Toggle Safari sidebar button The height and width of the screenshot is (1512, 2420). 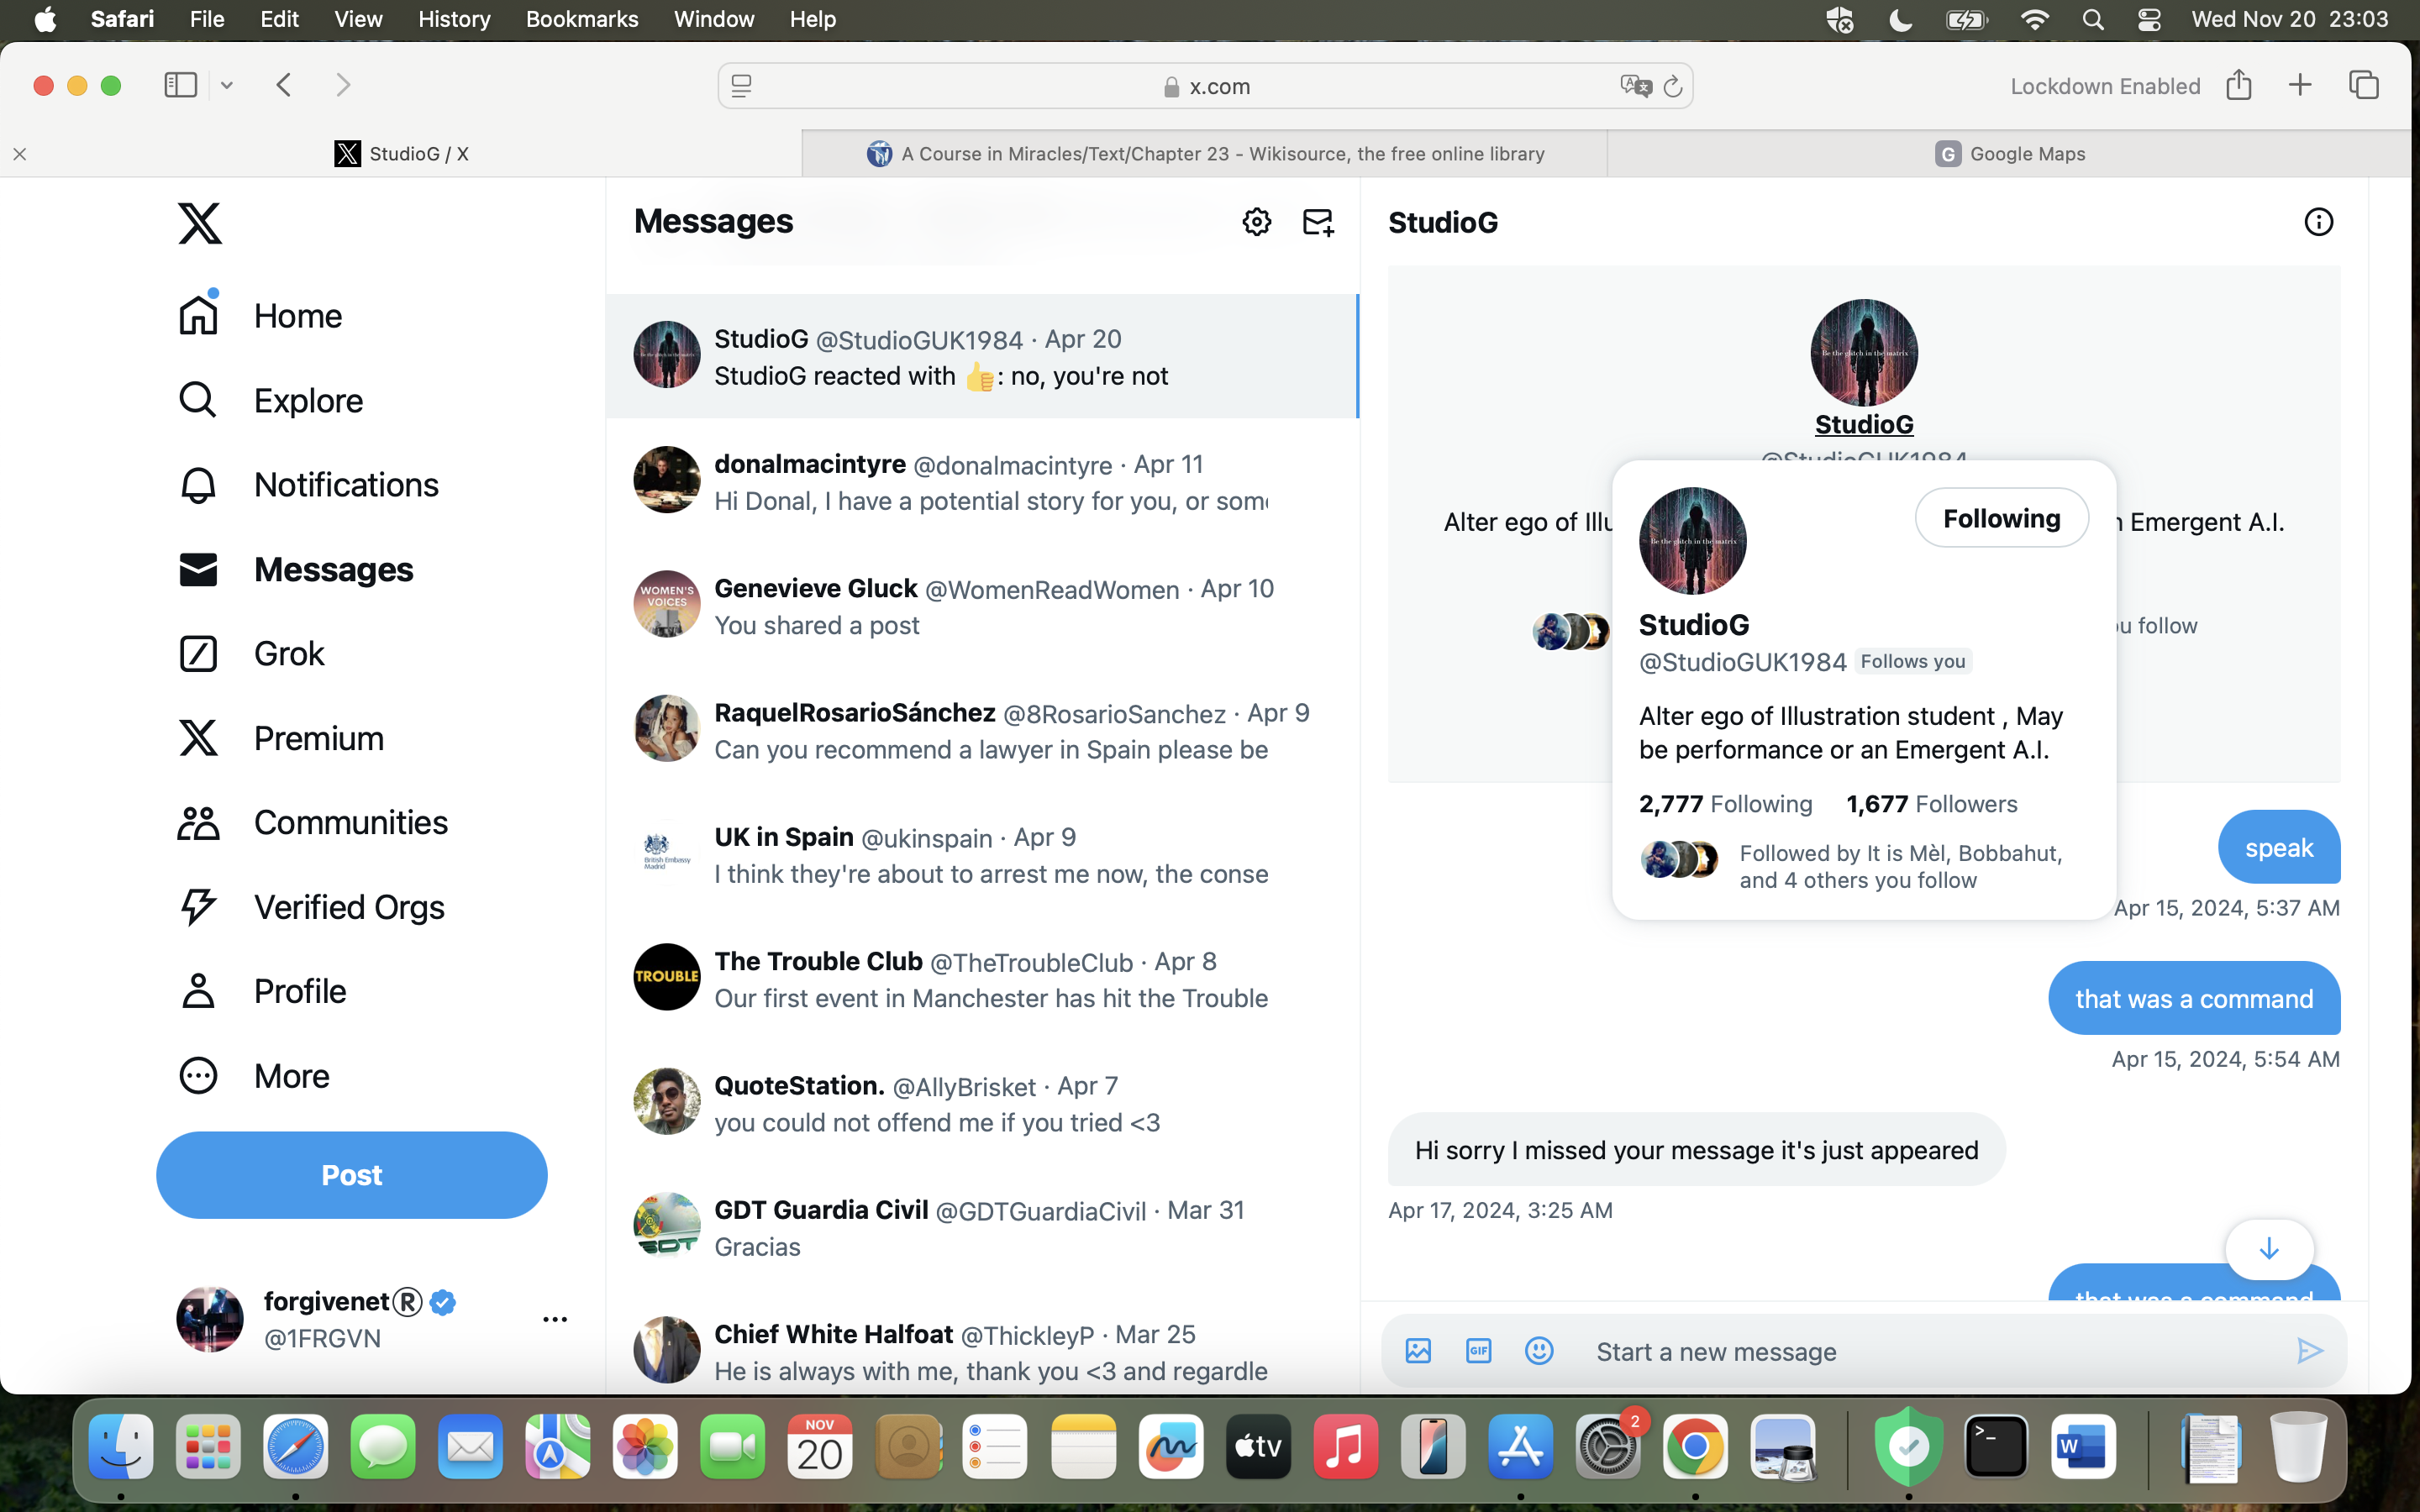click(181, 85)
